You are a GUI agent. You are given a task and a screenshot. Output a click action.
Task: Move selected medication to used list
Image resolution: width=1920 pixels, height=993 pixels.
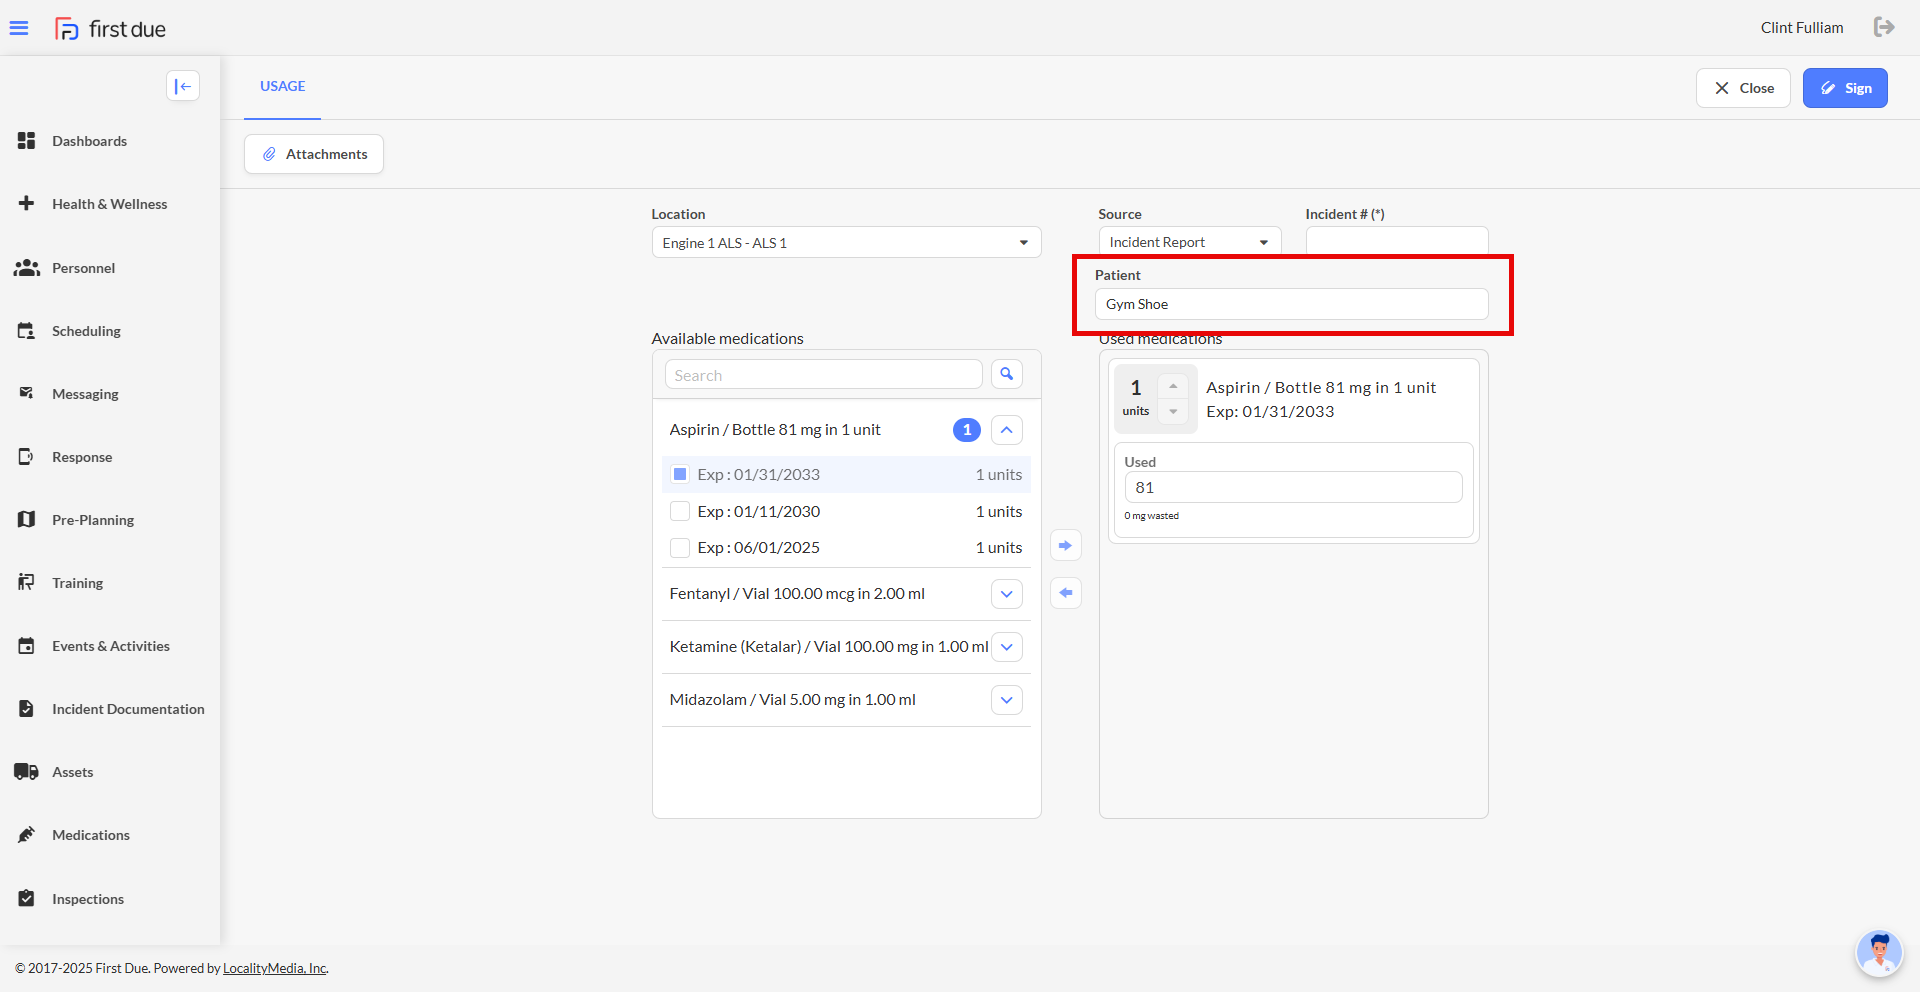point(1066,546)
